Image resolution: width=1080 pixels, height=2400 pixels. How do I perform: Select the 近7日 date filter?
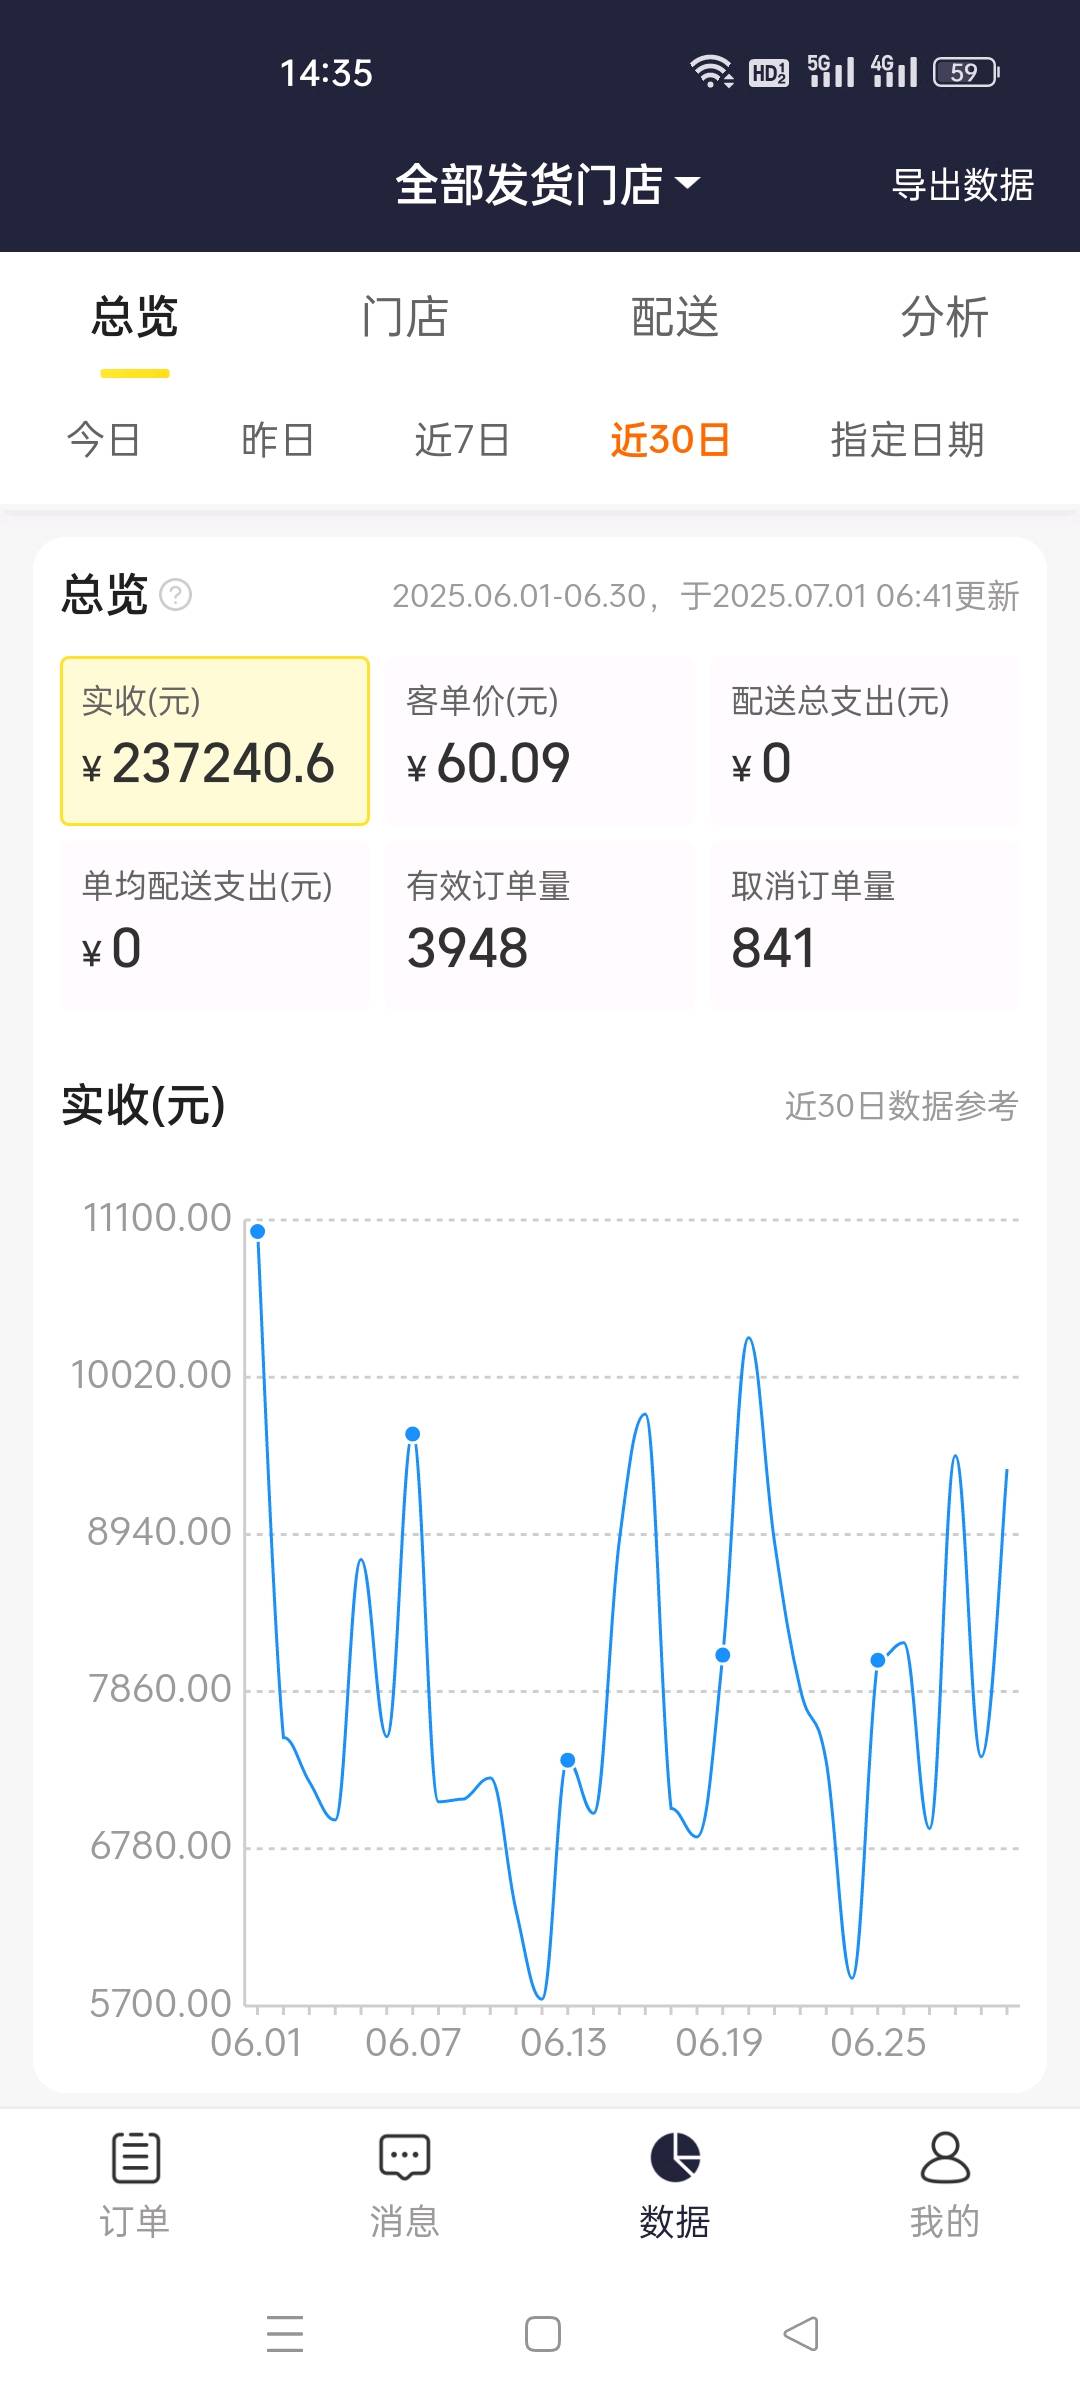(x=462, y=440)
